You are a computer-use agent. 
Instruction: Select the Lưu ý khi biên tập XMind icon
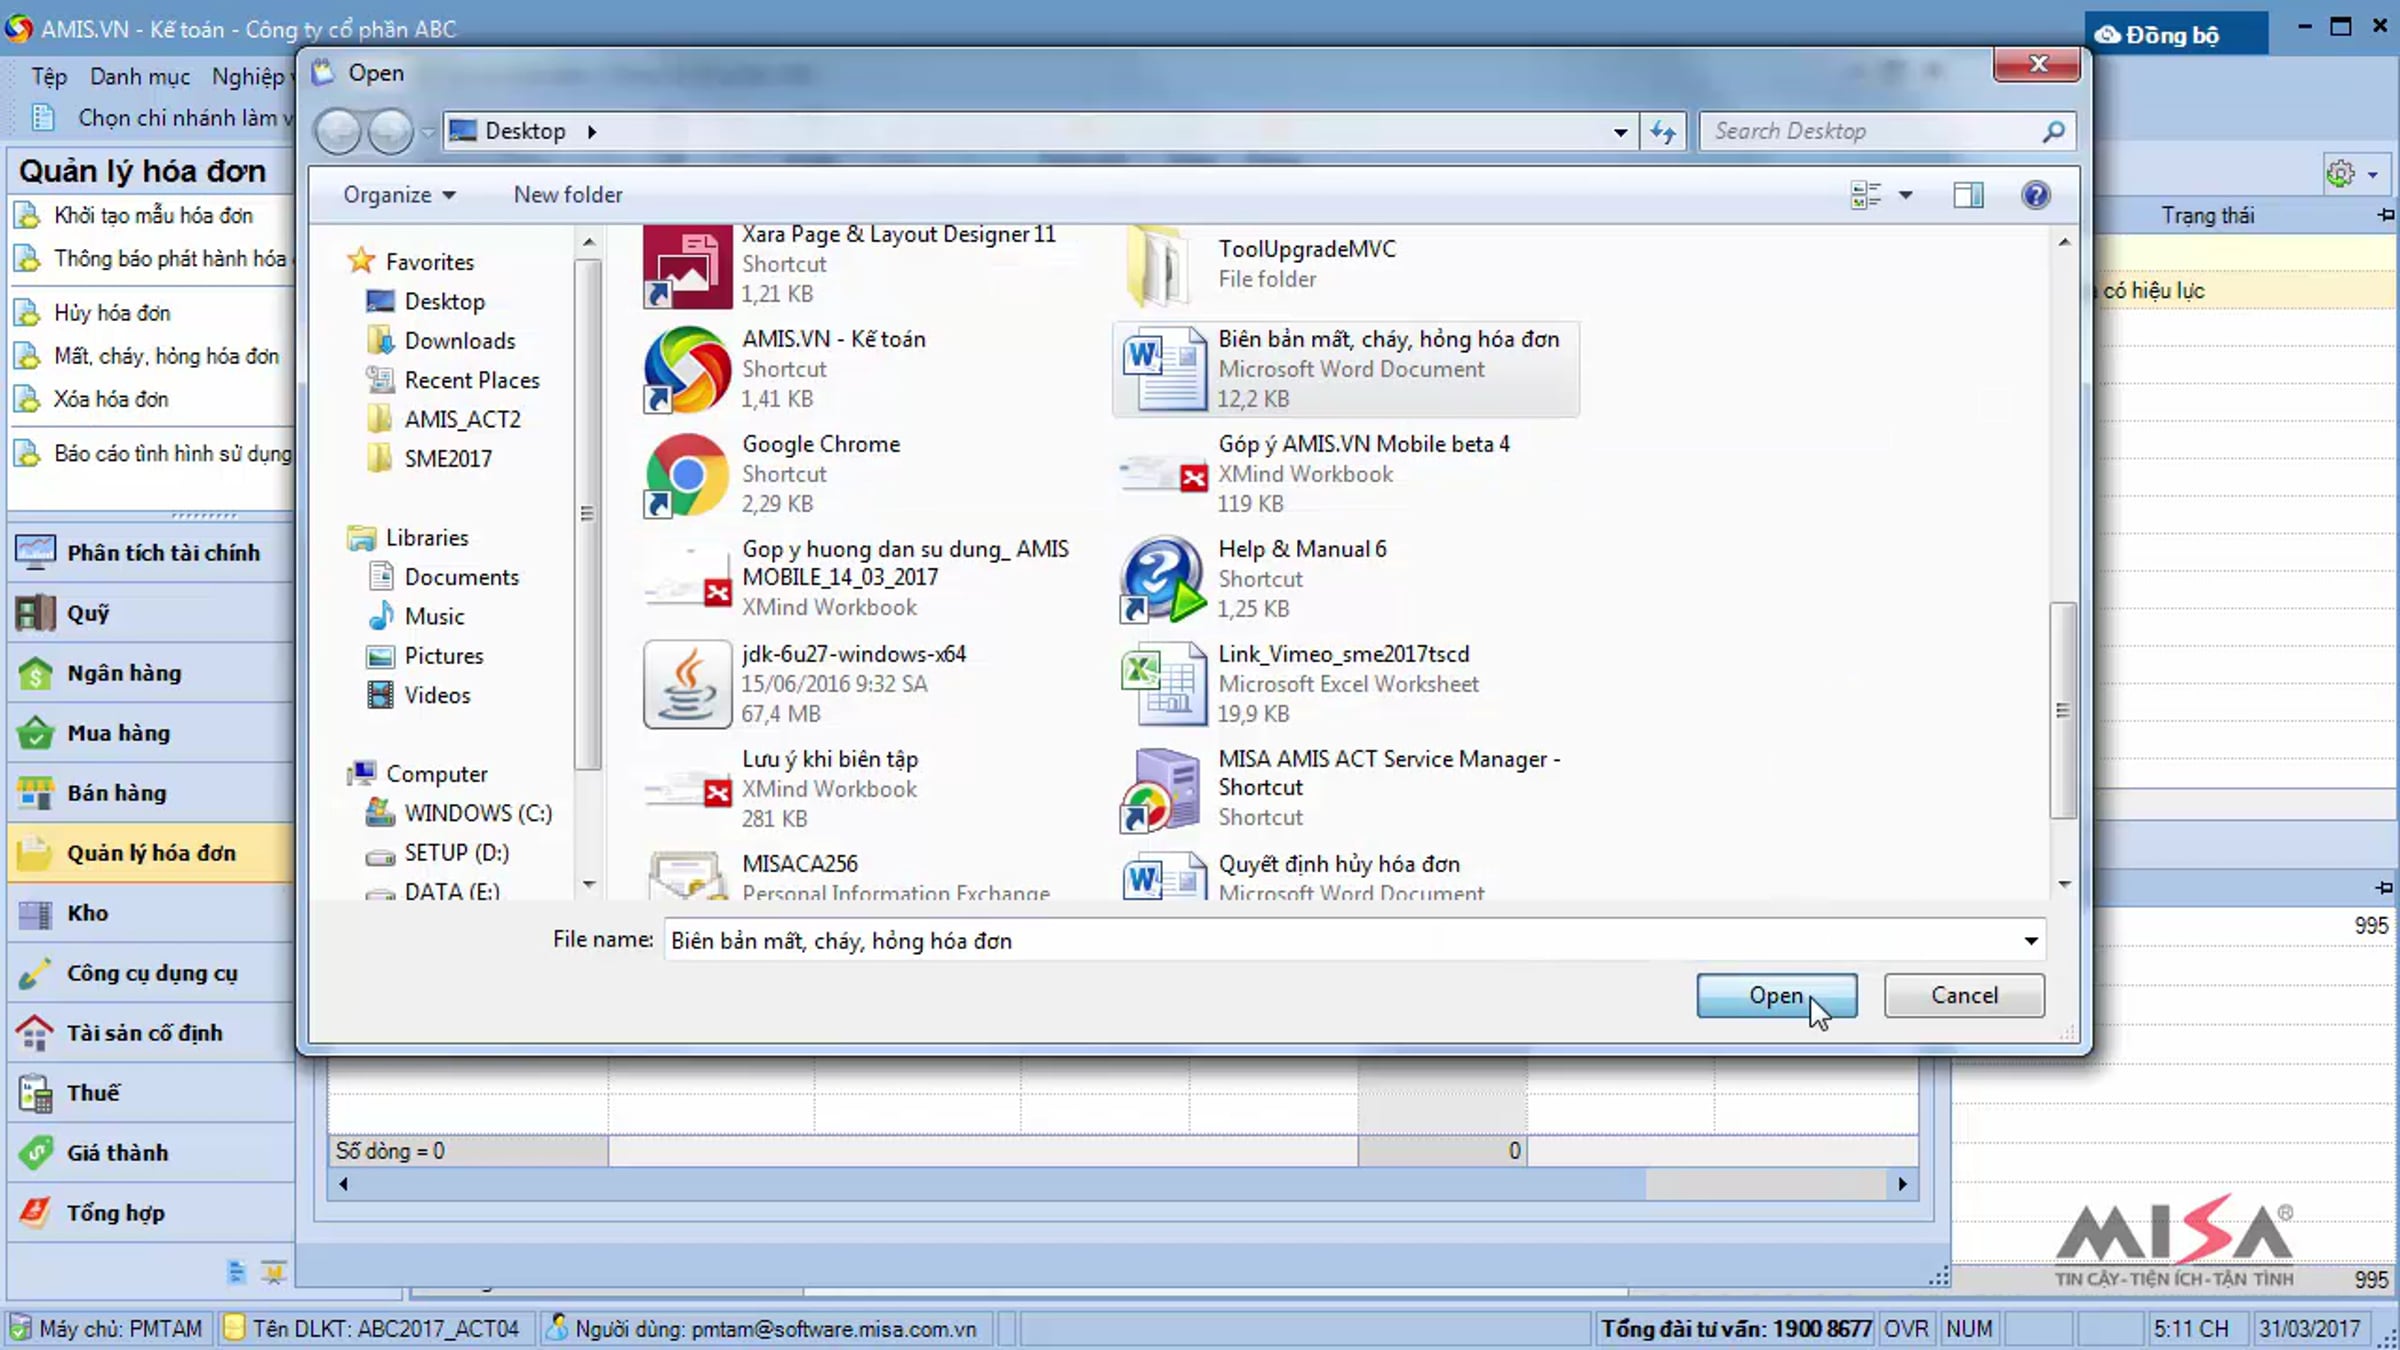(x=687, y=790)
